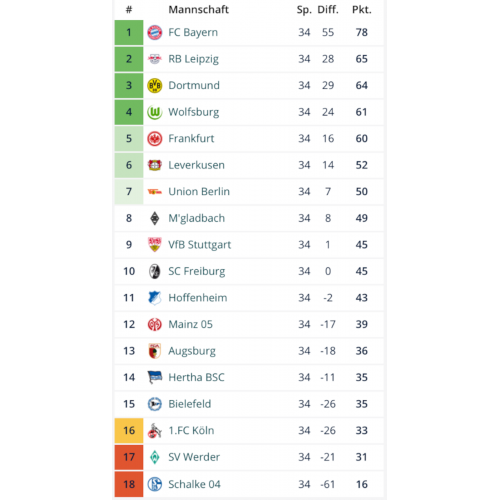Image resolution: width=500 pixels, height=500 pixels.
Task: Select the Dortmund BVB yellow crest
Action: (155, 86)
